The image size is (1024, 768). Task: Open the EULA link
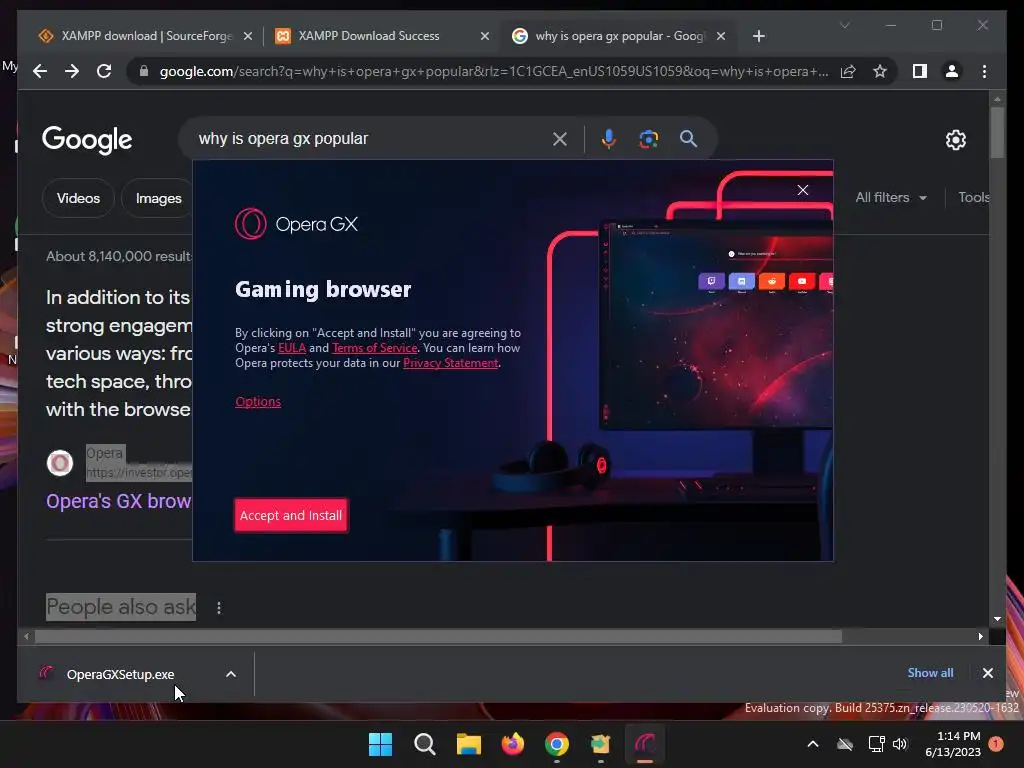click(292, 348)
